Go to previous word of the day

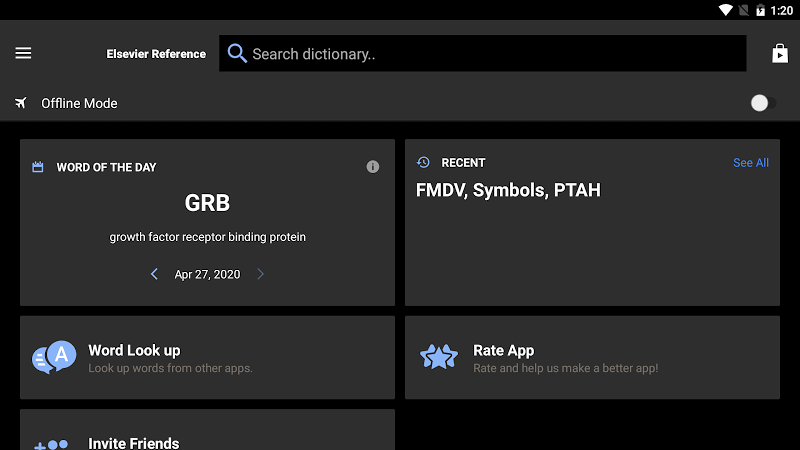[154, 274]
